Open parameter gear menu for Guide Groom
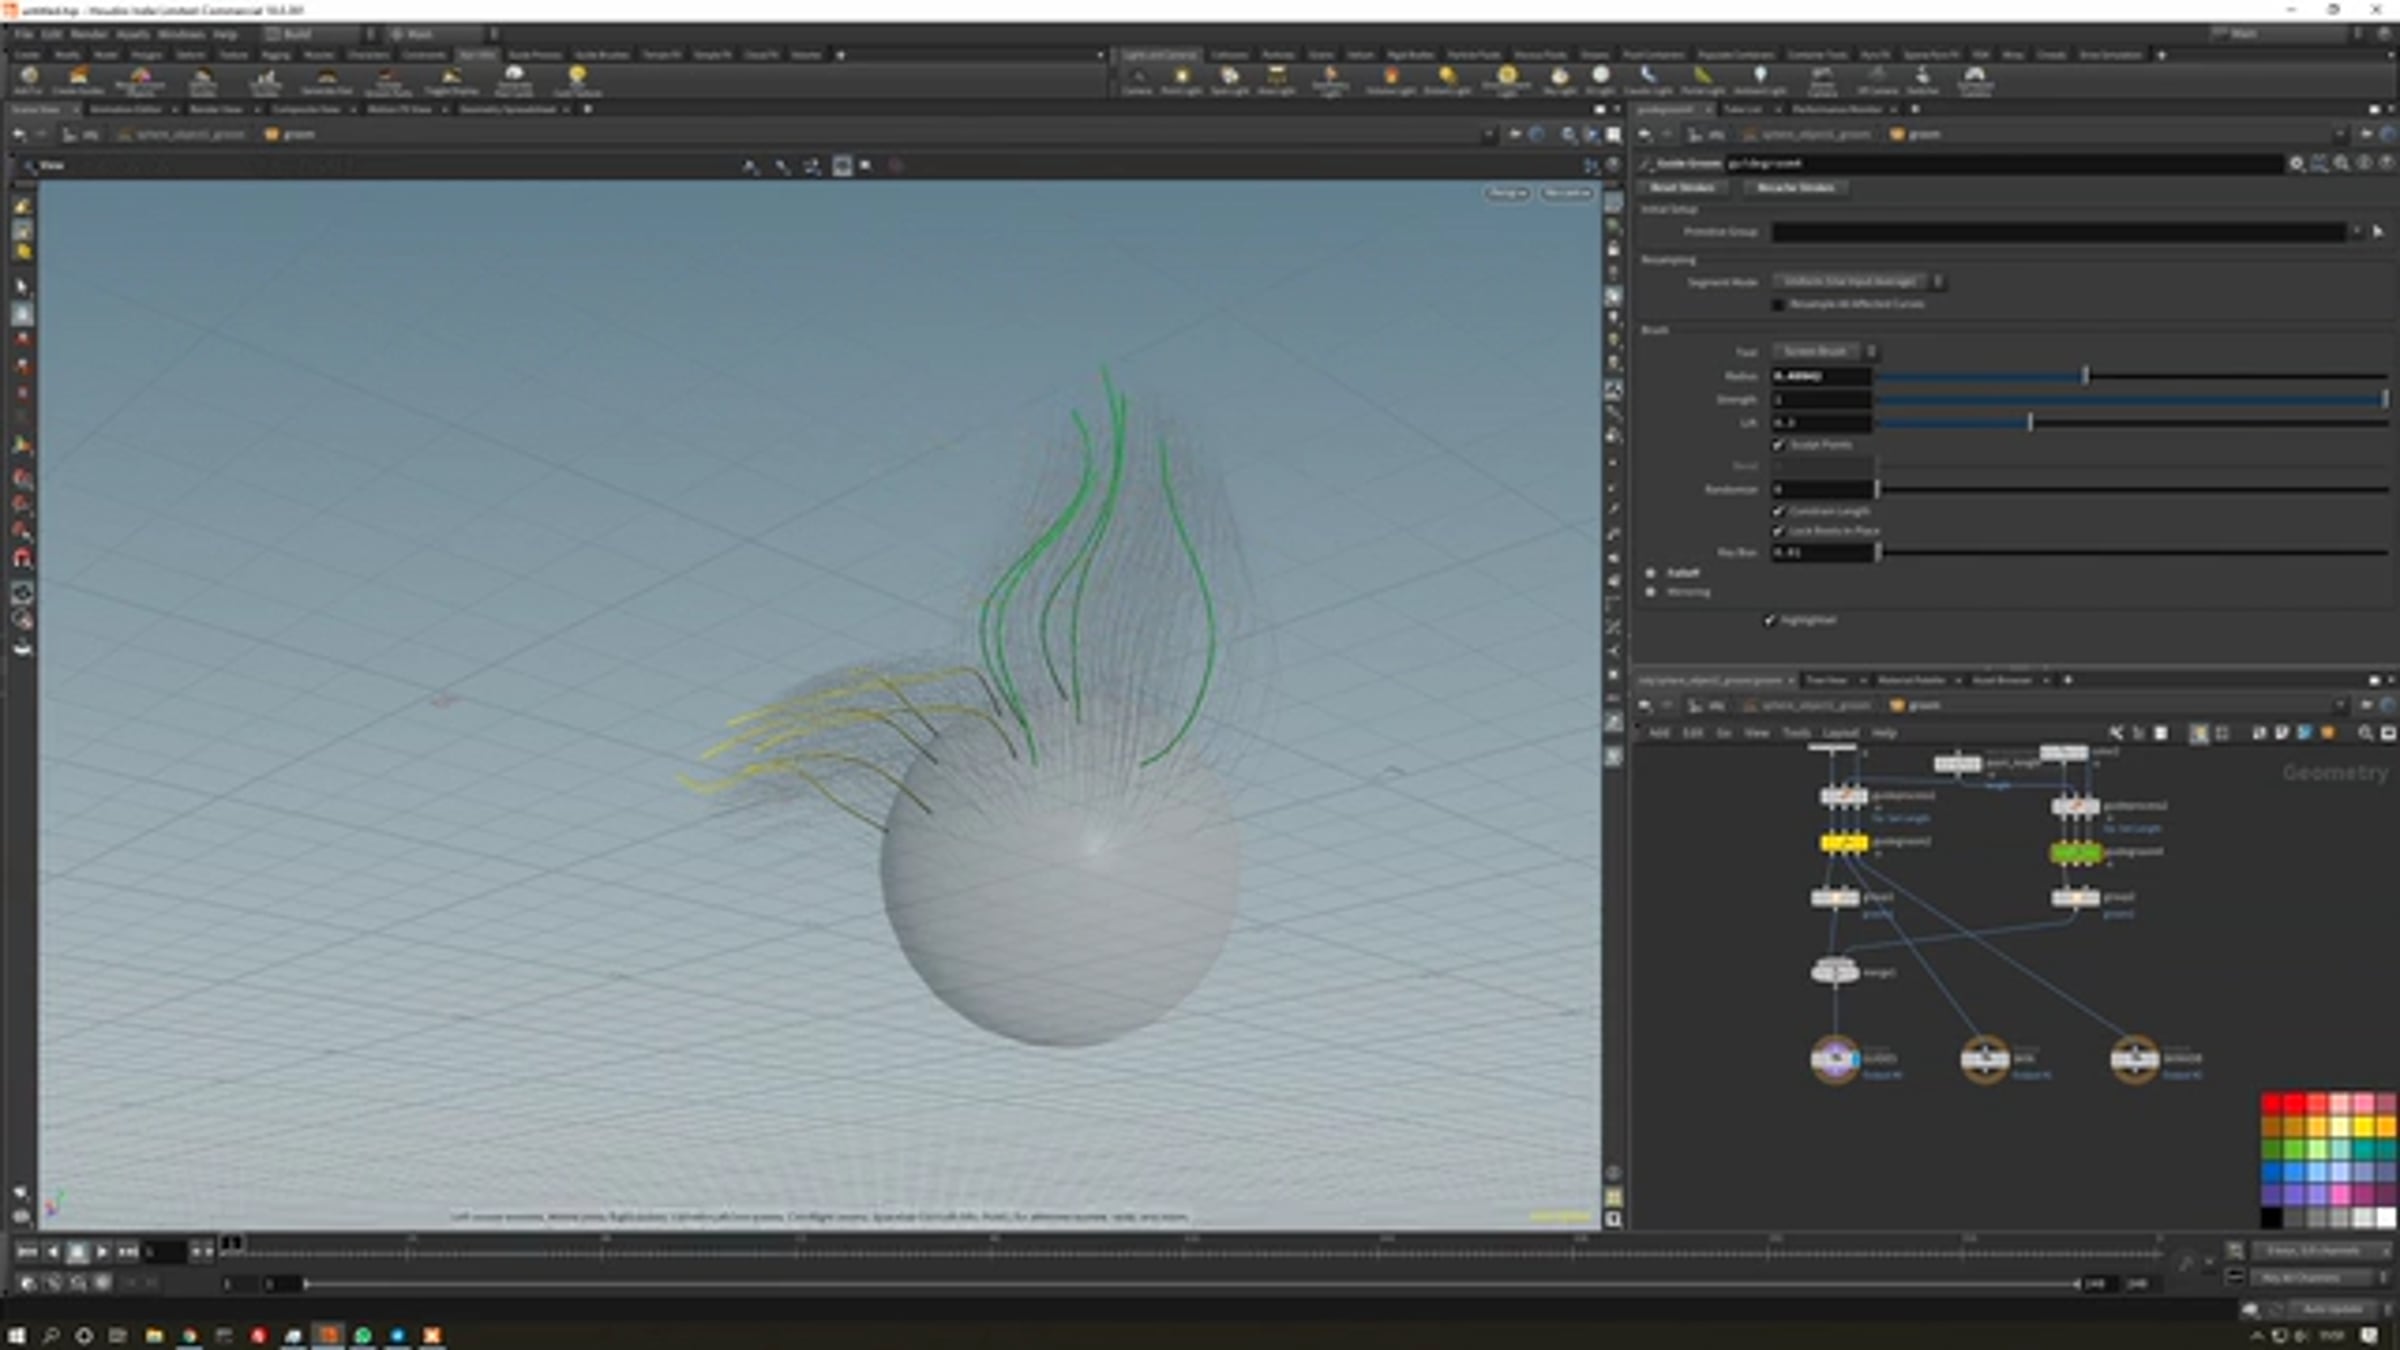 coord(2297,163)
